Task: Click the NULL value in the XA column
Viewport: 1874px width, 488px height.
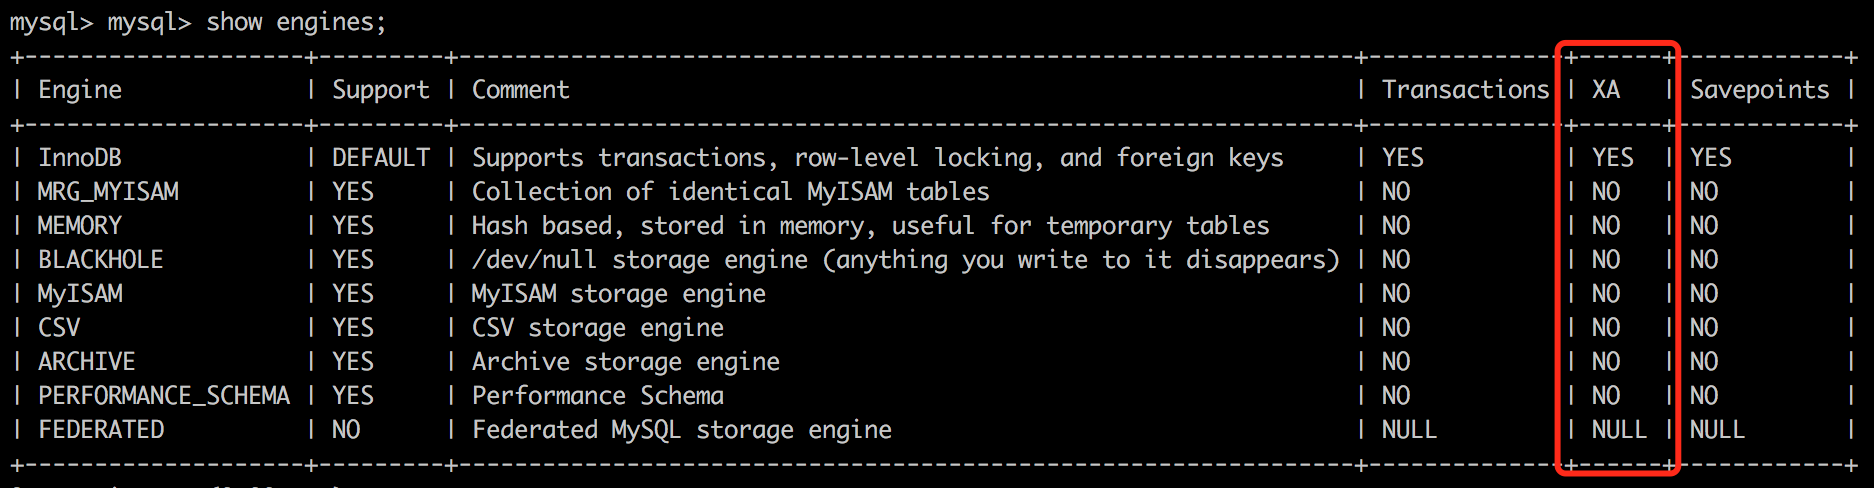Action: [x=1619, y=430]
